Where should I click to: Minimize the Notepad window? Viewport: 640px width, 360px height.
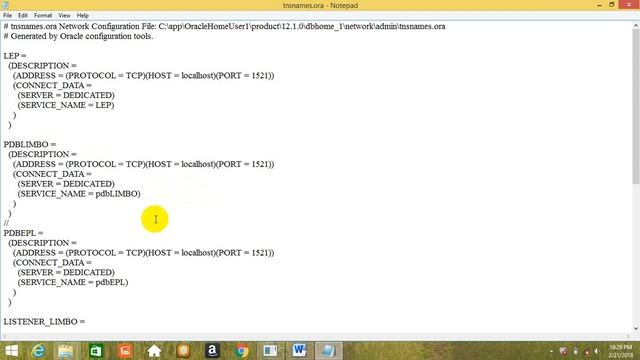[x=599, y=5]
